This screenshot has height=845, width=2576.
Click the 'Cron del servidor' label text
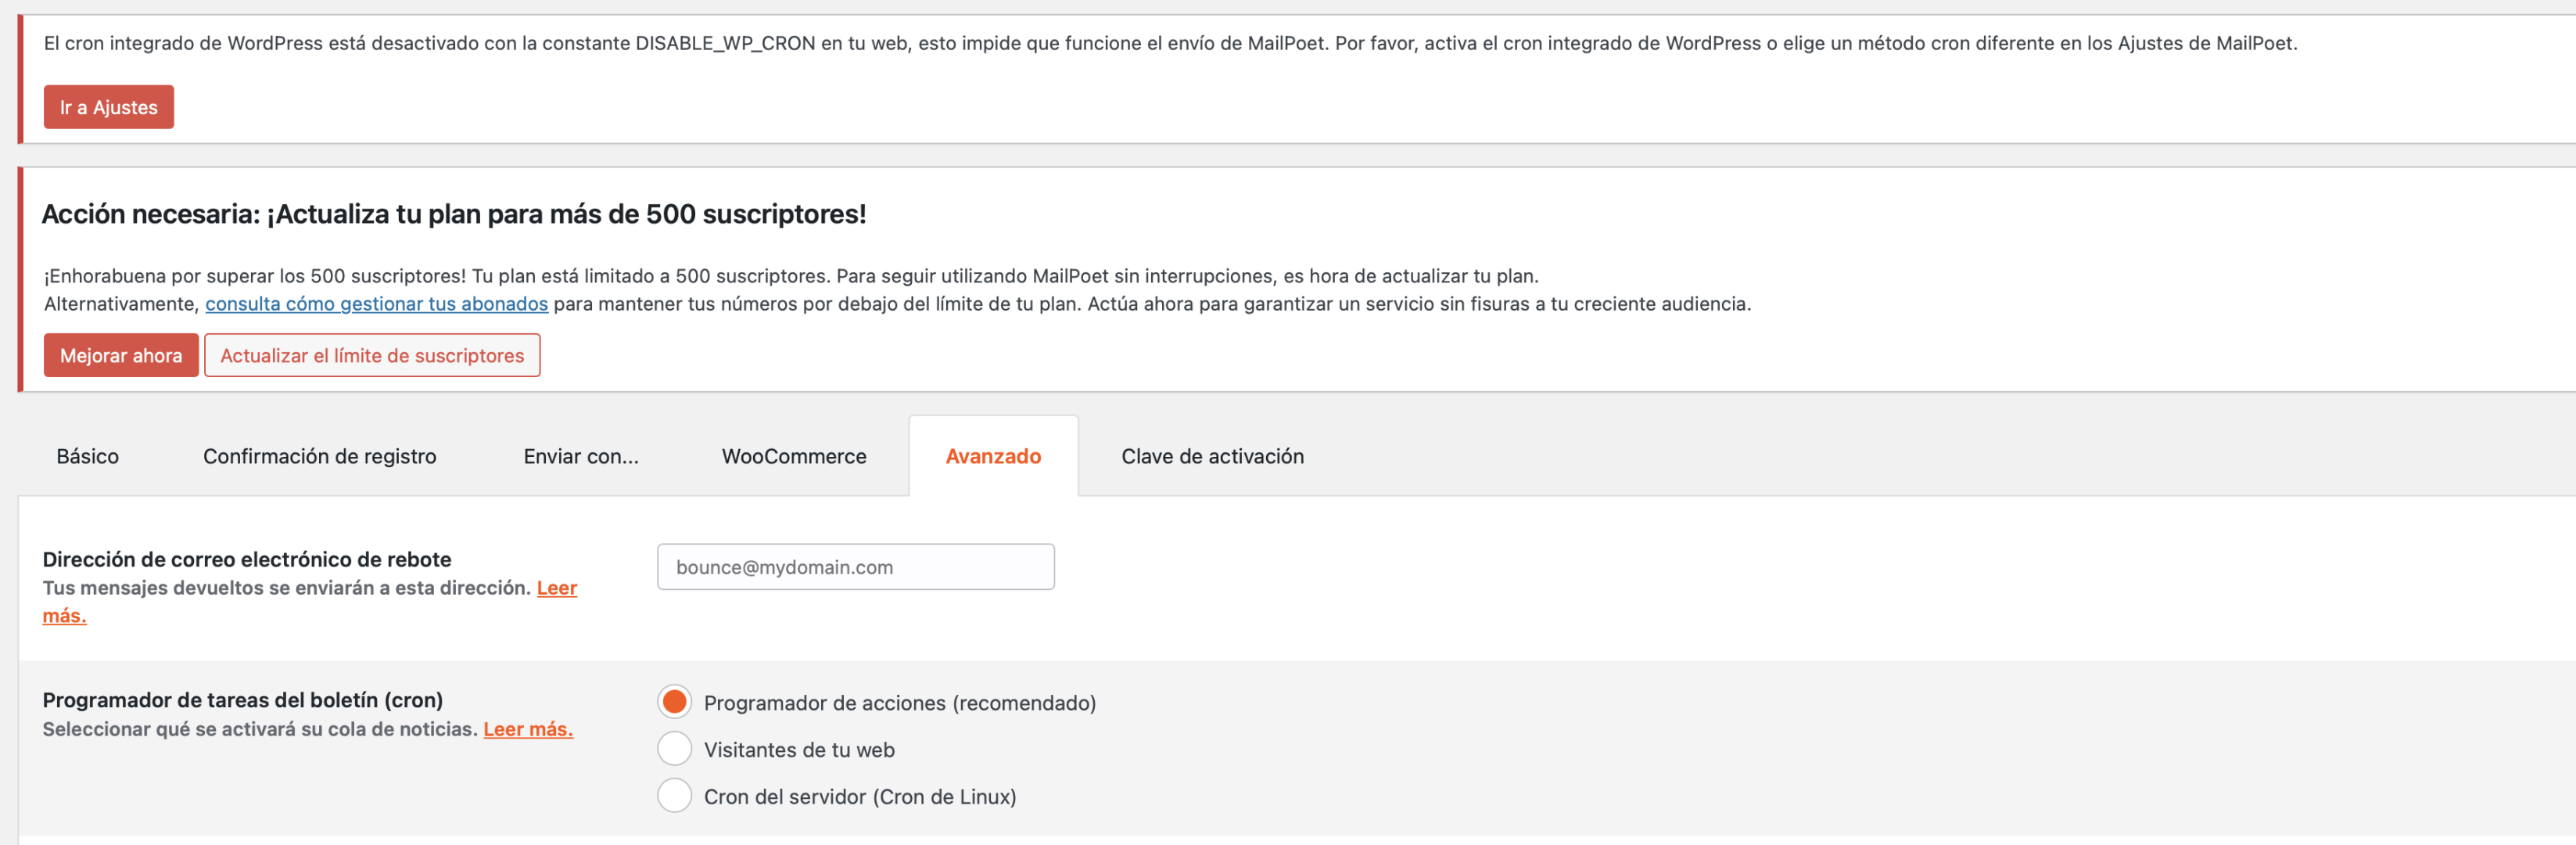click(x=860, y=797)
